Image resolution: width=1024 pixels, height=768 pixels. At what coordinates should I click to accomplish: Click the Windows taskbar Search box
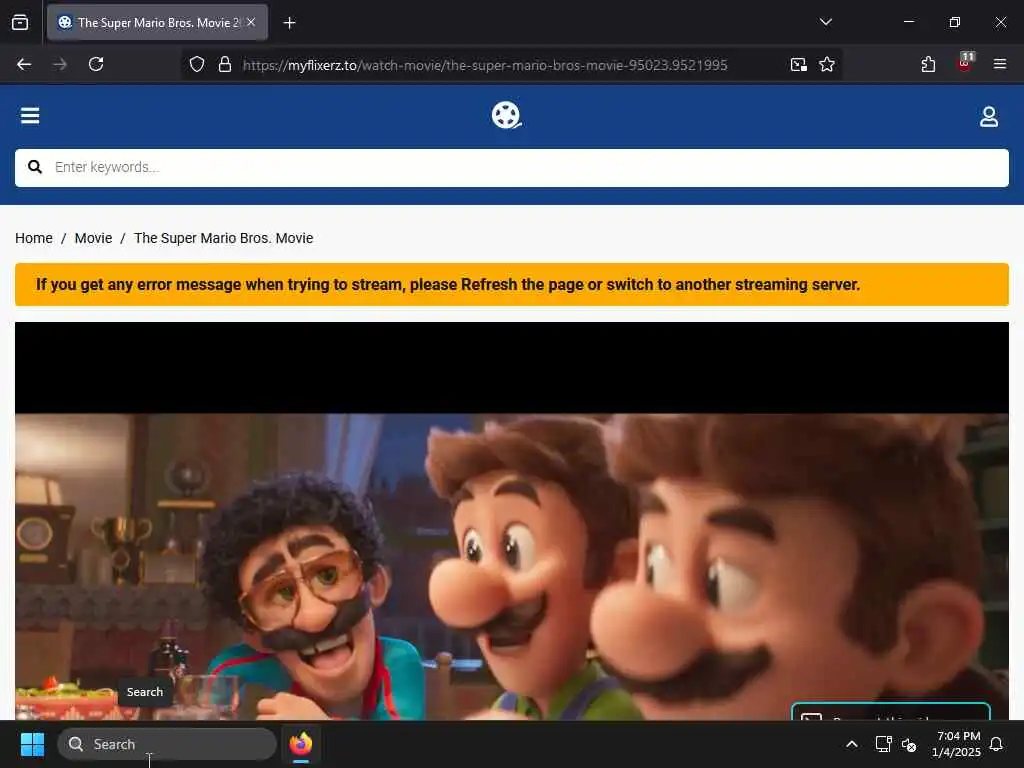(x=167, y=744)
